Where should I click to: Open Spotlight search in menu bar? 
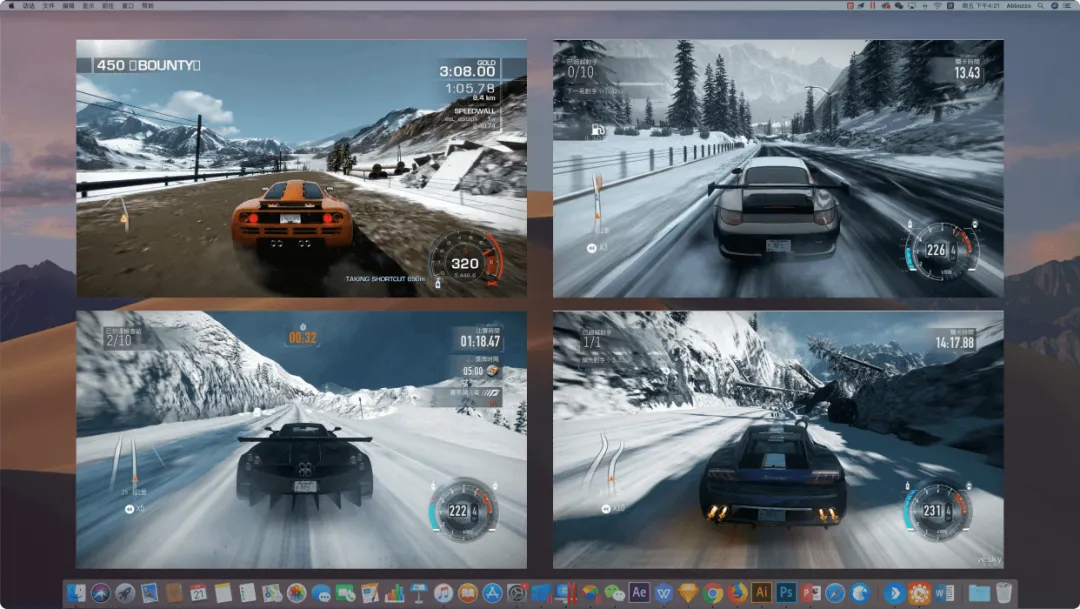[1041, 6]
